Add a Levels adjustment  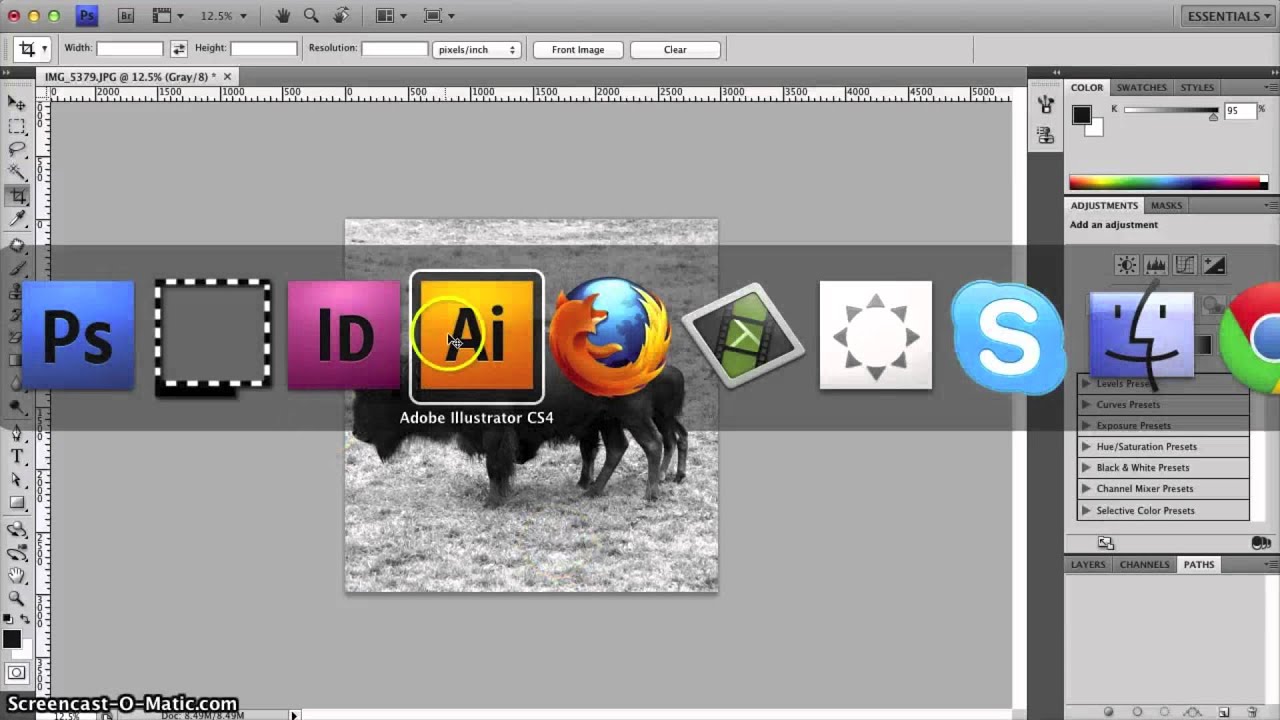click(x=1155, y=265)
